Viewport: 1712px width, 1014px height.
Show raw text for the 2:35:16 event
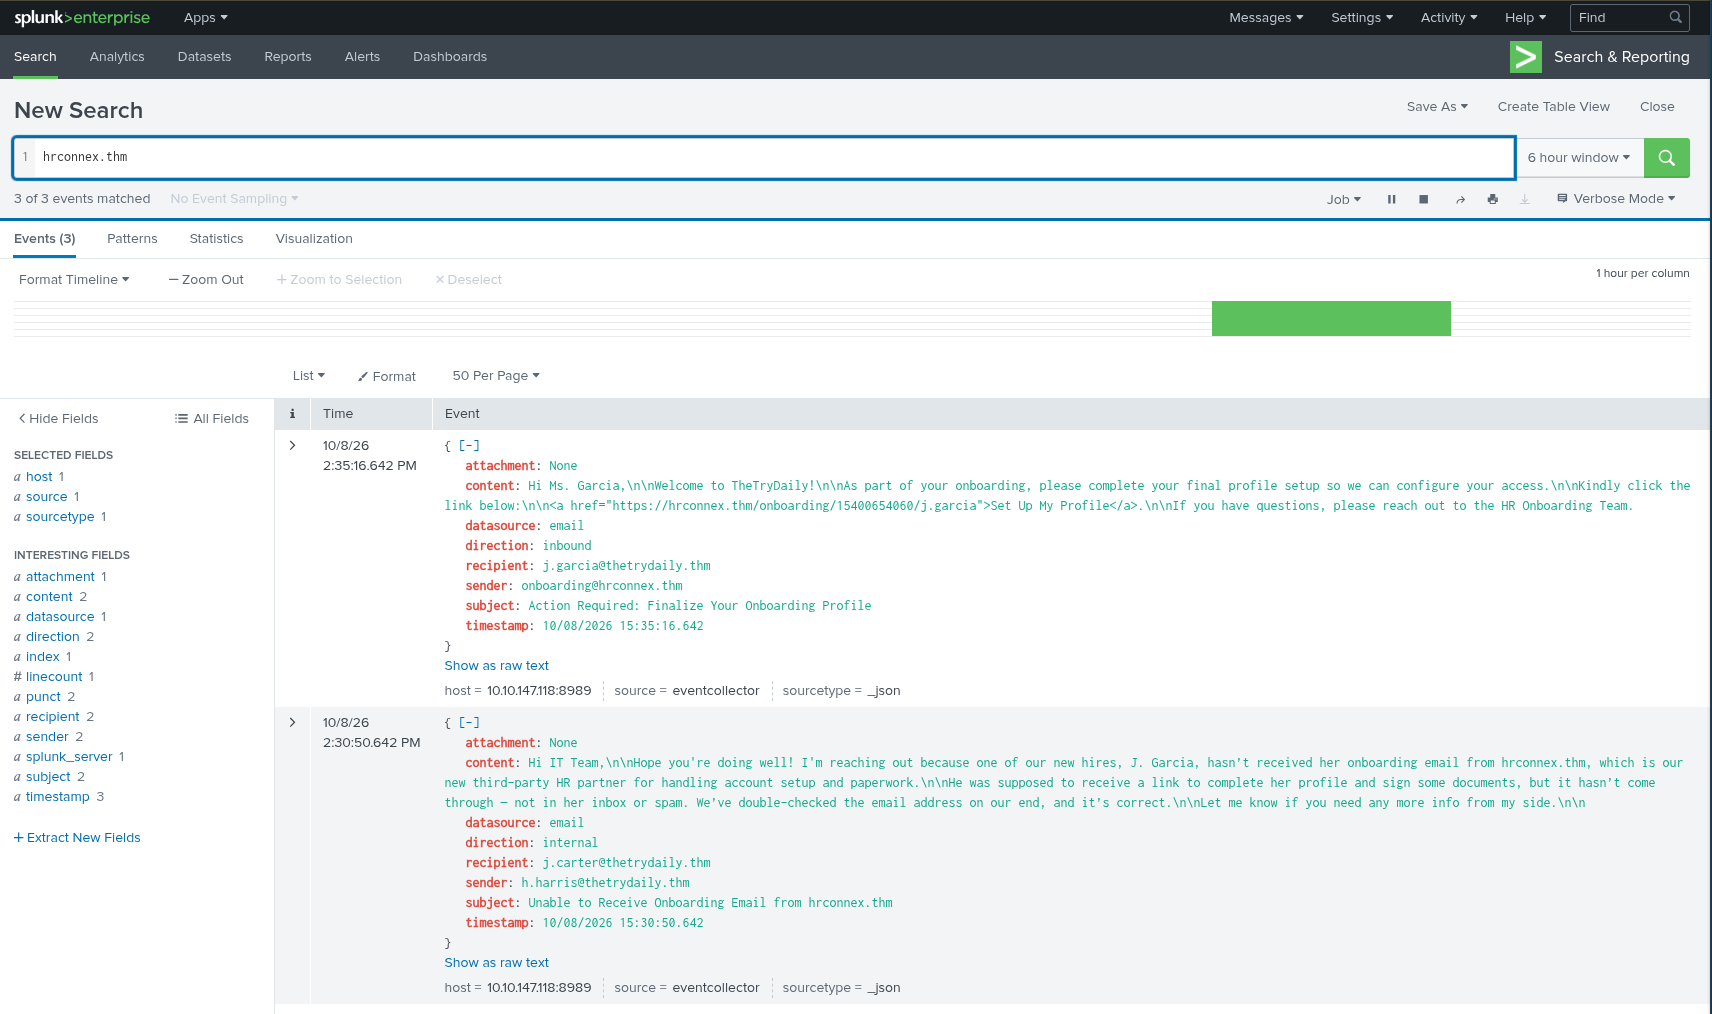pos(496,666)
